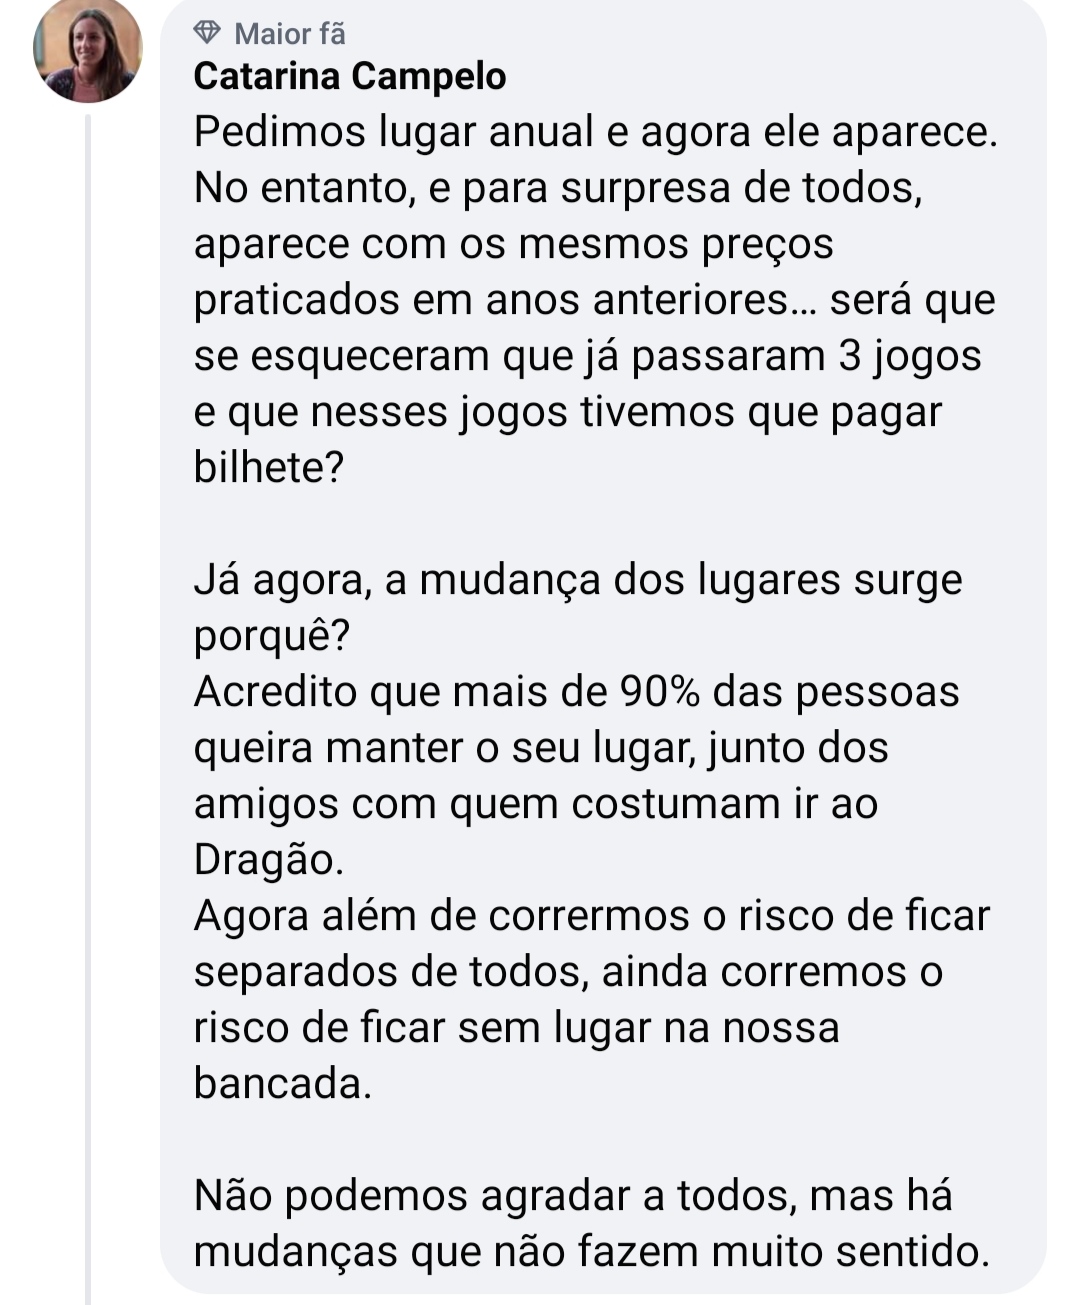Viewport: 1080px width, 1305px height.
Task: Click line "Agora além de corrermos o risco"
Action: 591,916
